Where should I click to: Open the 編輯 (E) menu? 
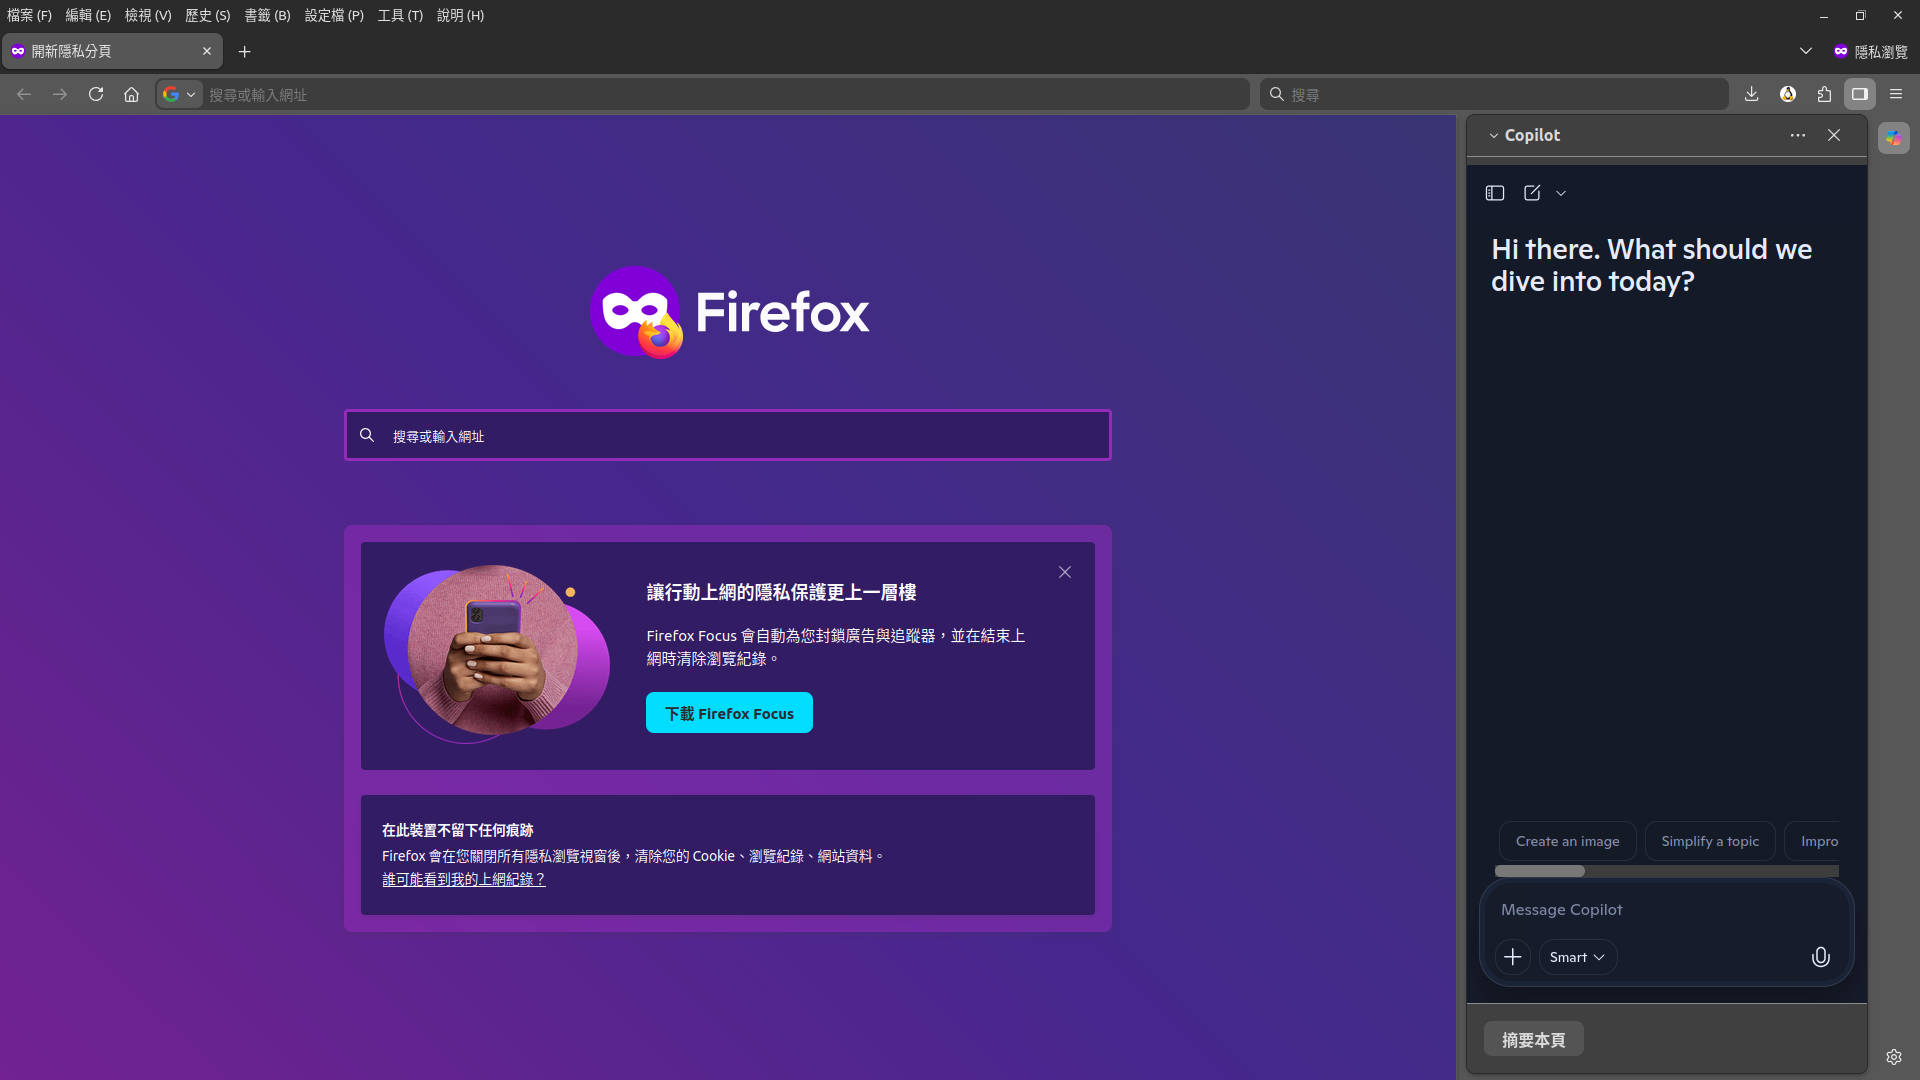coord(88,15)
